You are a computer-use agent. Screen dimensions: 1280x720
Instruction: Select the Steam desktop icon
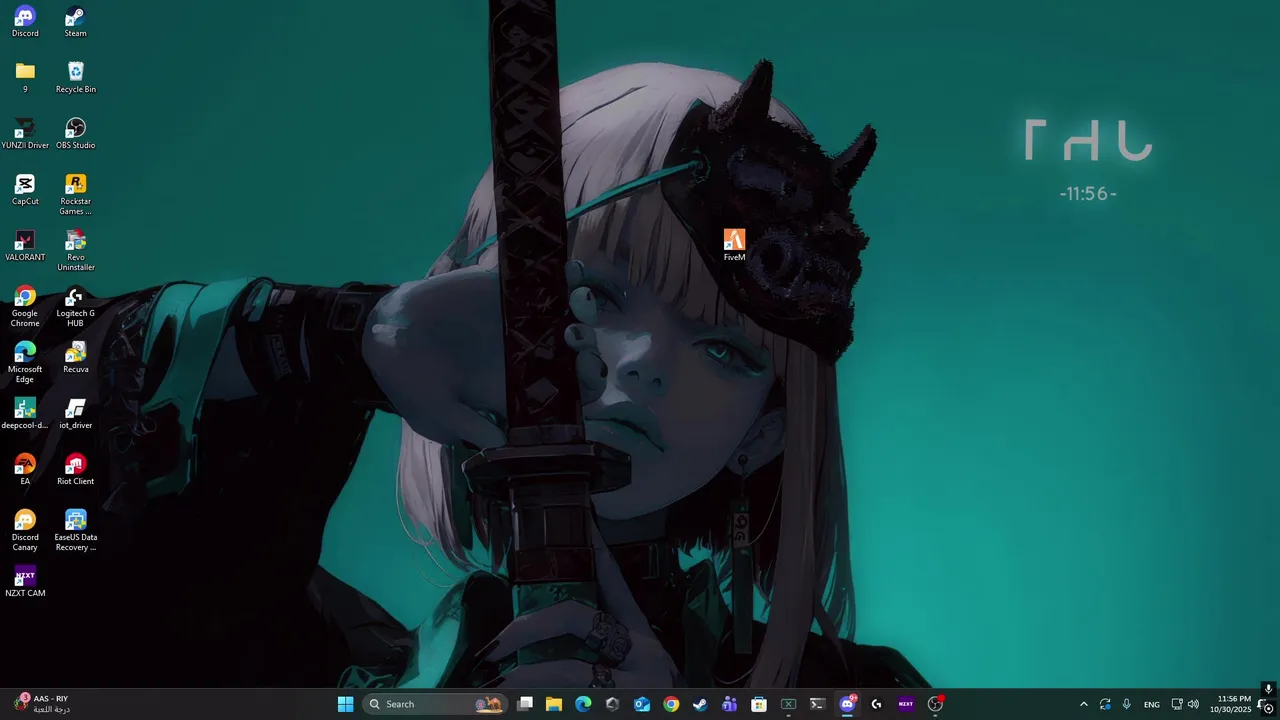(75, 22)
